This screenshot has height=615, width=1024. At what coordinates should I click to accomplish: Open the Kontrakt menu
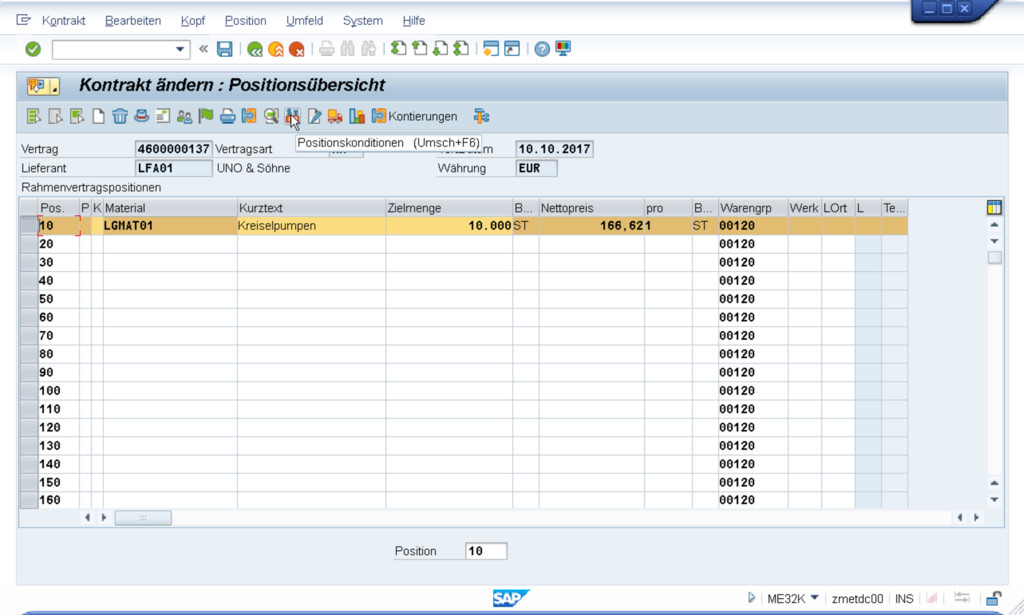[63, 21]
